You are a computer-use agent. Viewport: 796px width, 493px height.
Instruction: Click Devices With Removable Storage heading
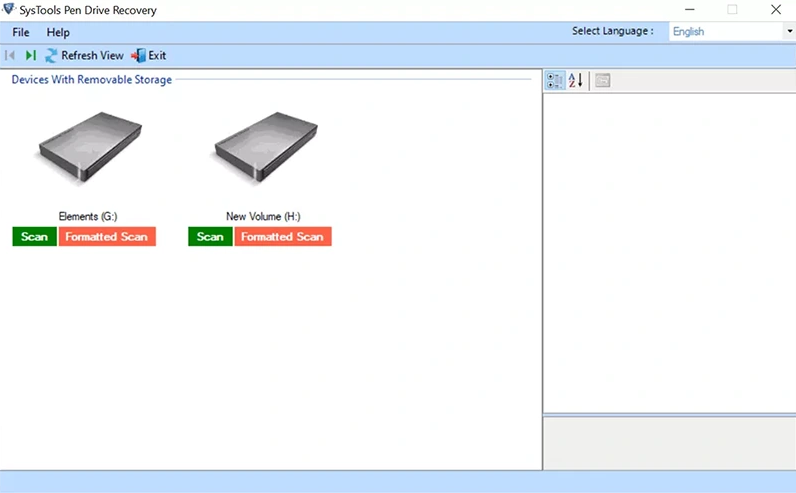click(92, 80)
